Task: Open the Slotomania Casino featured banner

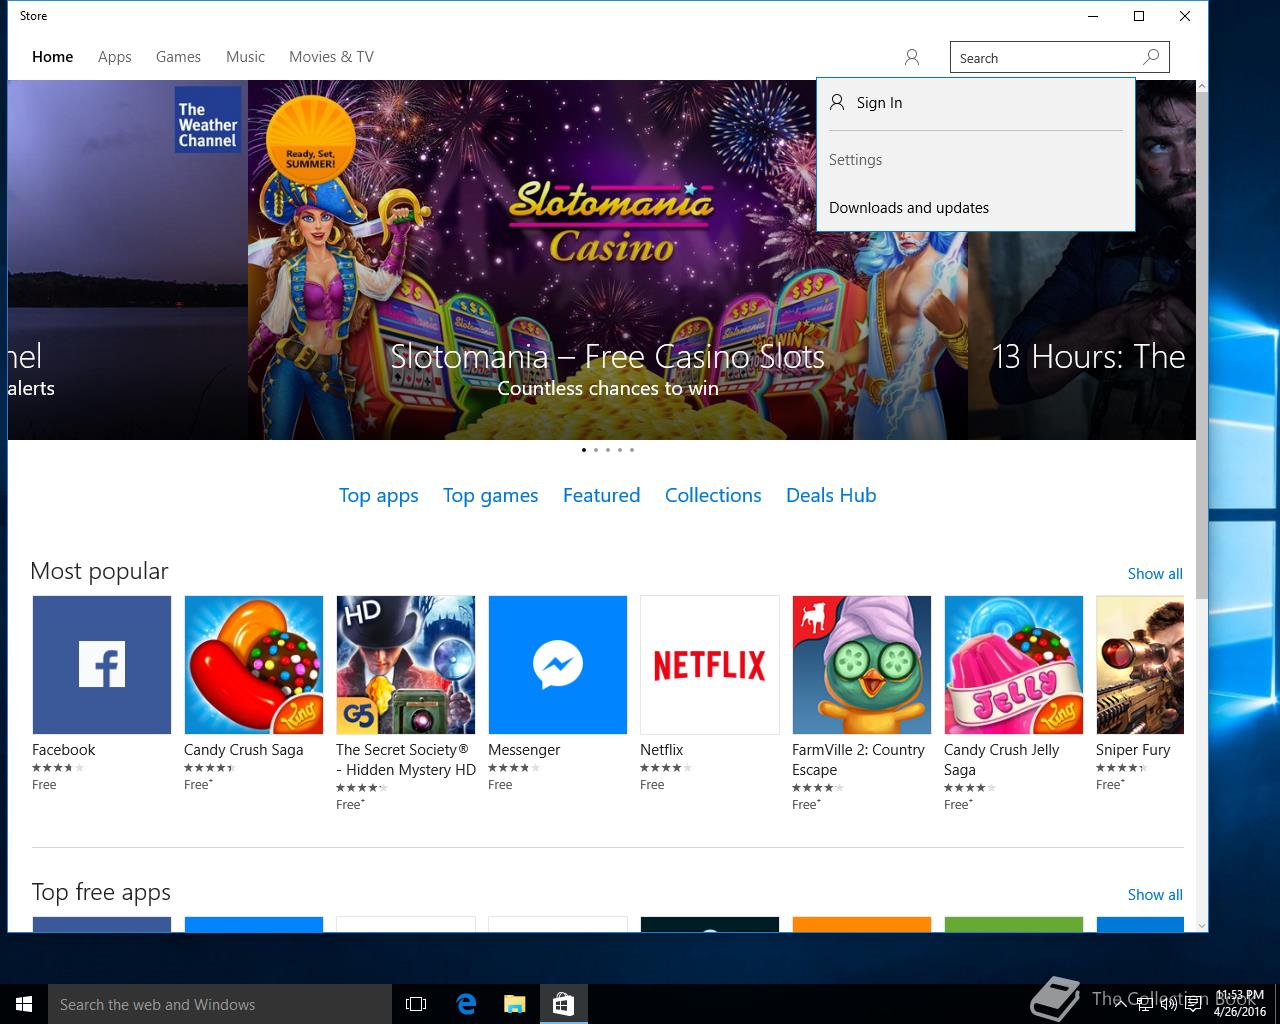Action: pyautogui.click(x=608, y=260)
